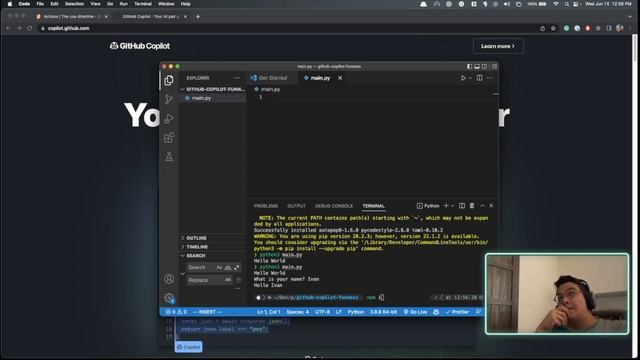Click main.py breadcrumb above the editor
Image resolution: width=640 pixels, height=360 pixels.
click(270, 89)
